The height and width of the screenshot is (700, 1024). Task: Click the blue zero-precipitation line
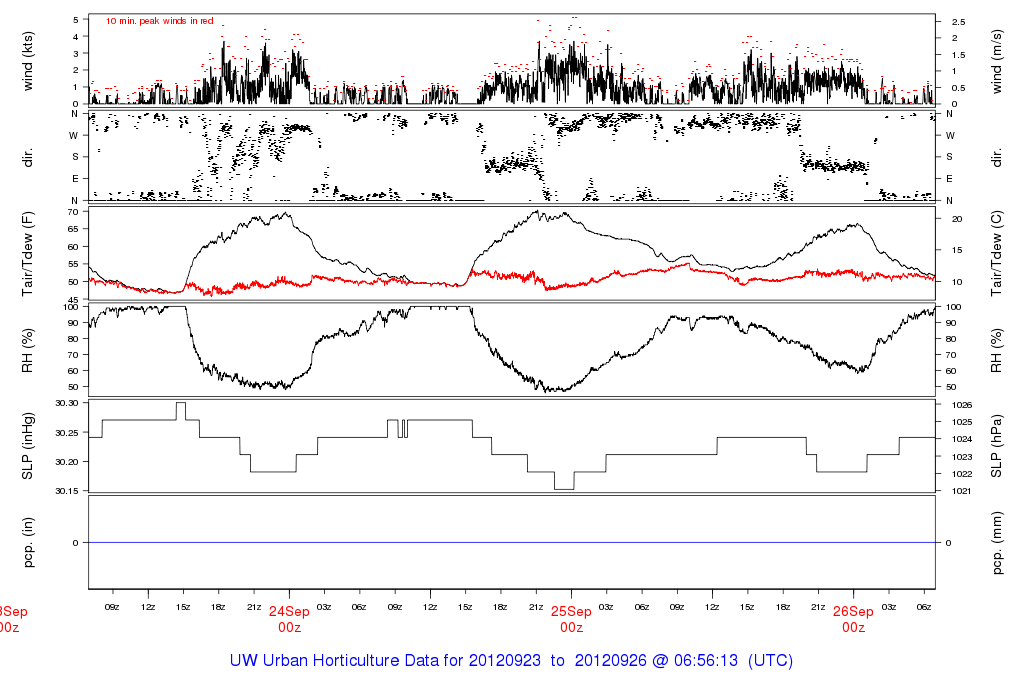point(511,543)
